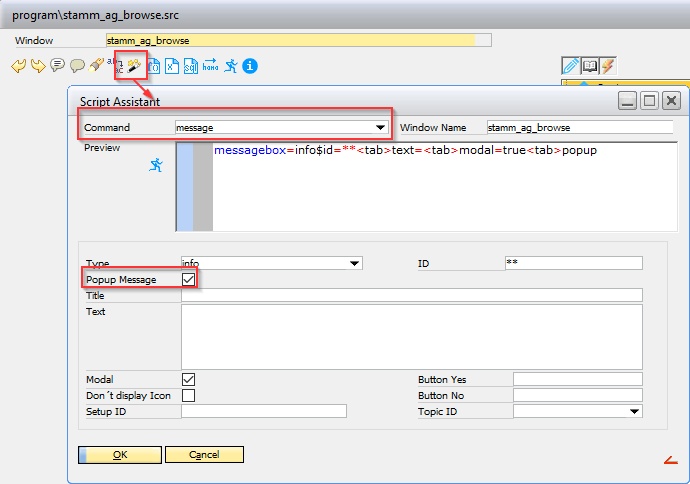Click the open book icon
The width and height of the screenshot is (690, 484).
(x=589, y=66)
